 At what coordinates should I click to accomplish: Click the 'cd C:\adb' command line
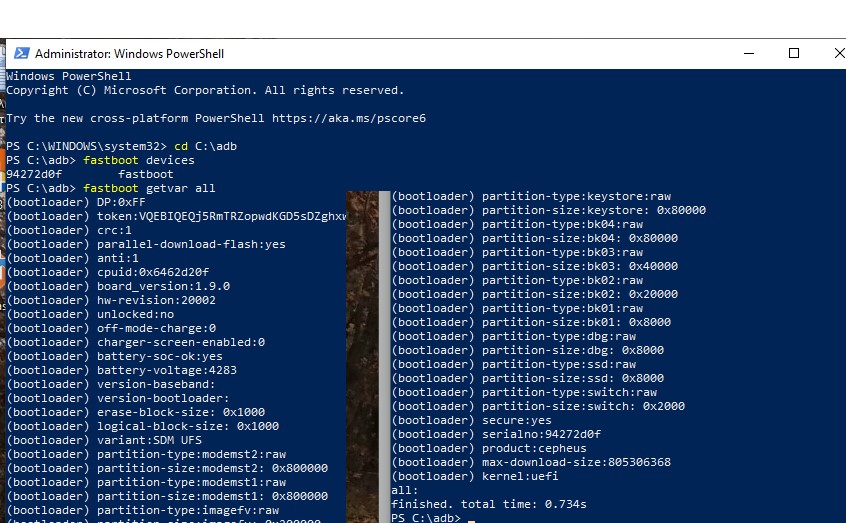(121, 146)
